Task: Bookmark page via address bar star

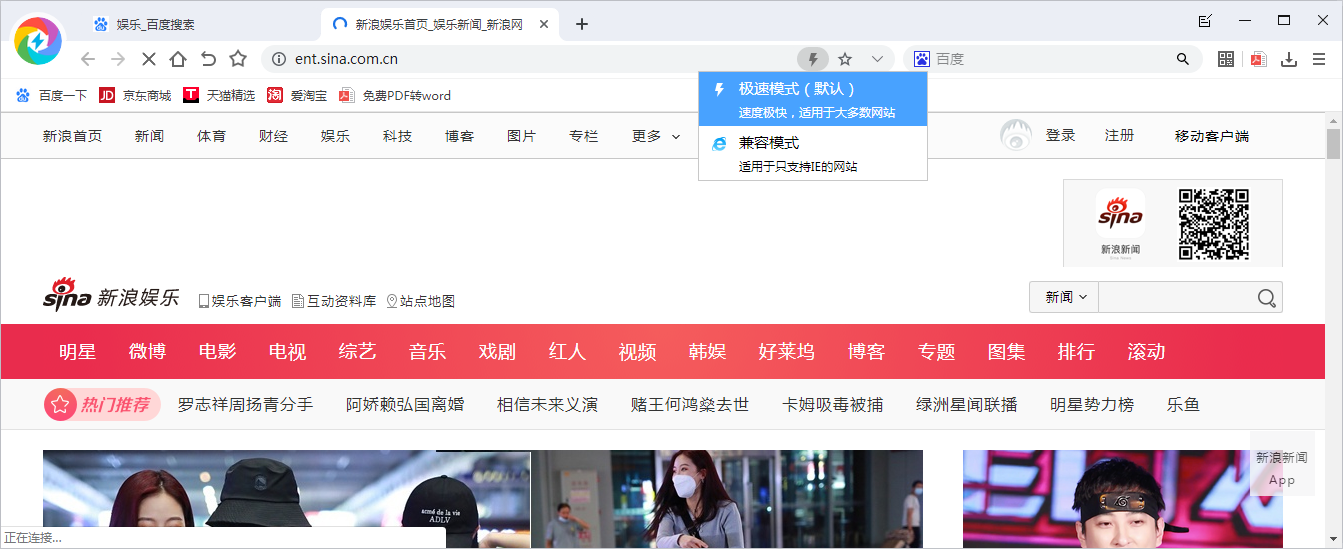Action: 845,59
